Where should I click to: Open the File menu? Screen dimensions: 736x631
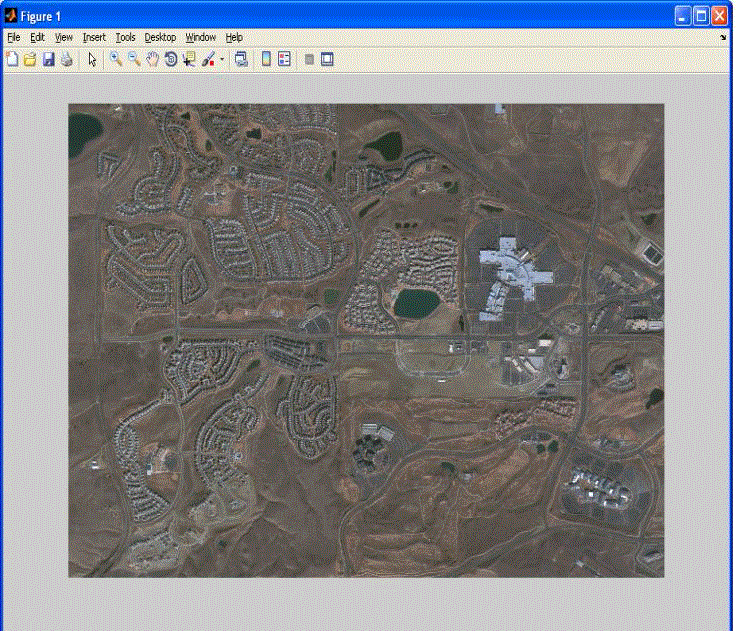13,37
